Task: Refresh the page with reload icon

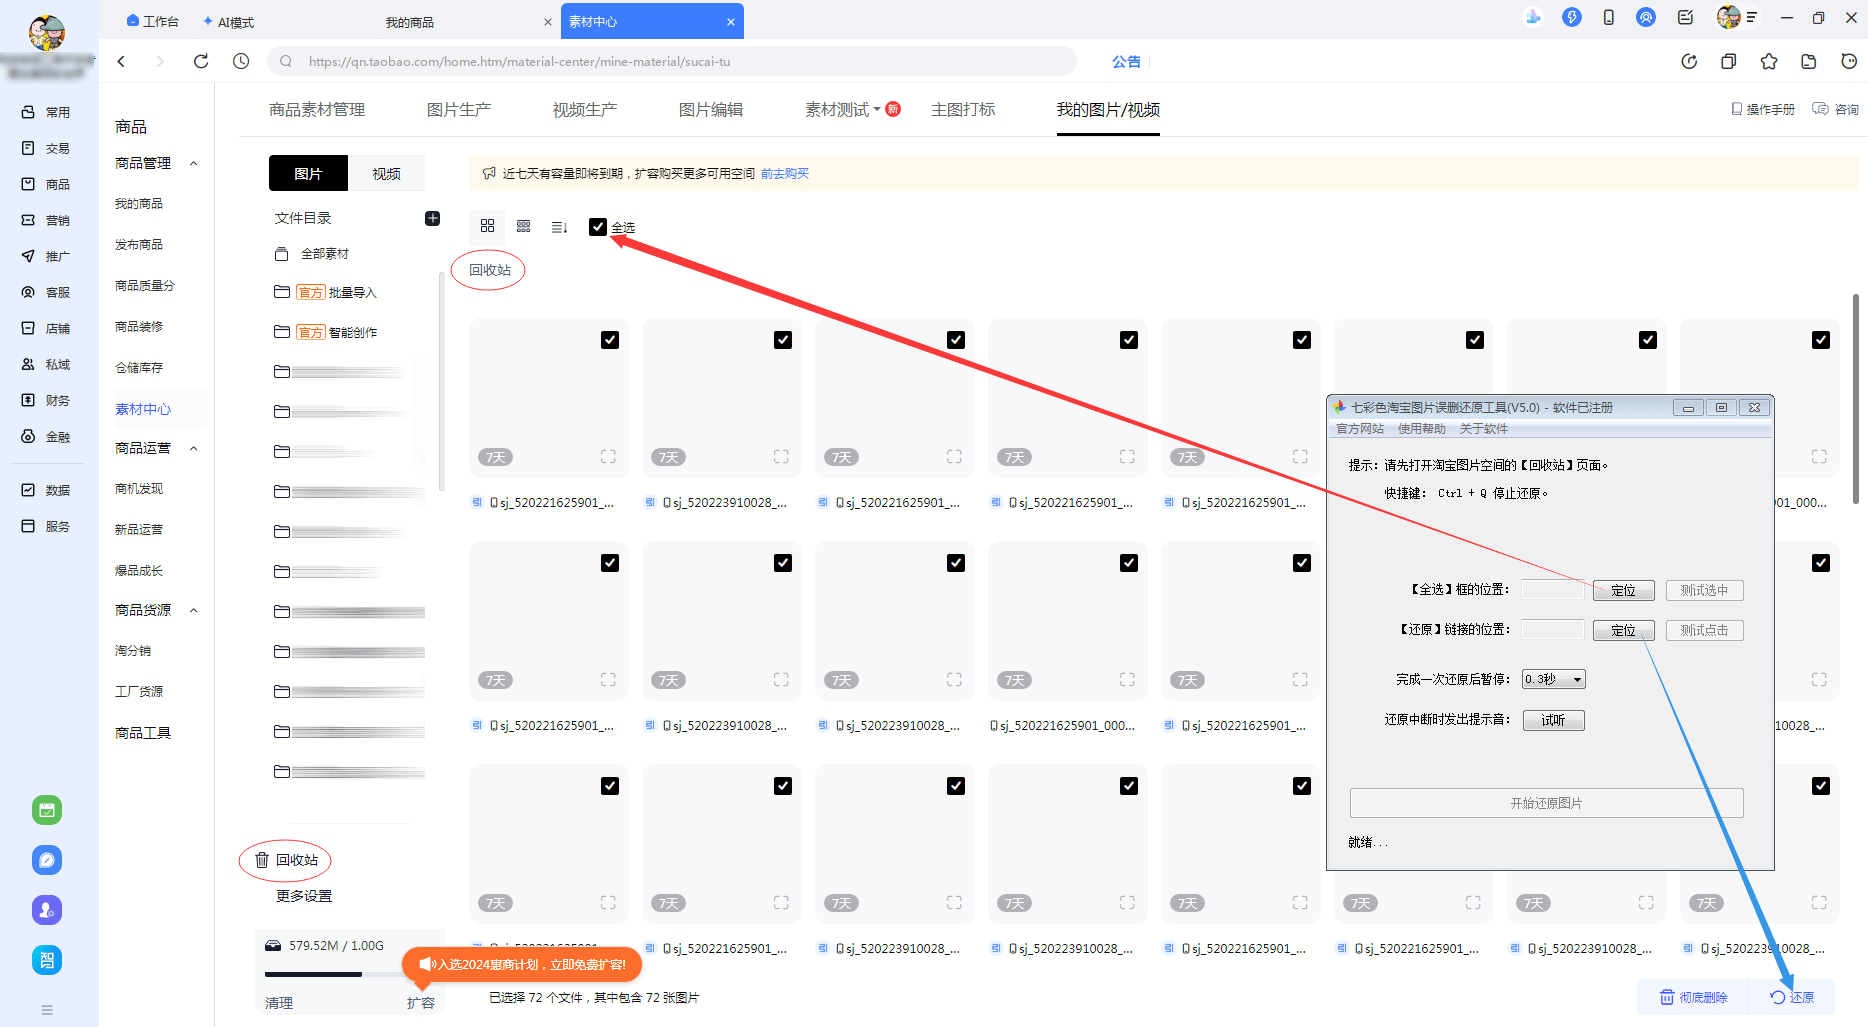Action: pyautogui.click(x=201, y=61)
